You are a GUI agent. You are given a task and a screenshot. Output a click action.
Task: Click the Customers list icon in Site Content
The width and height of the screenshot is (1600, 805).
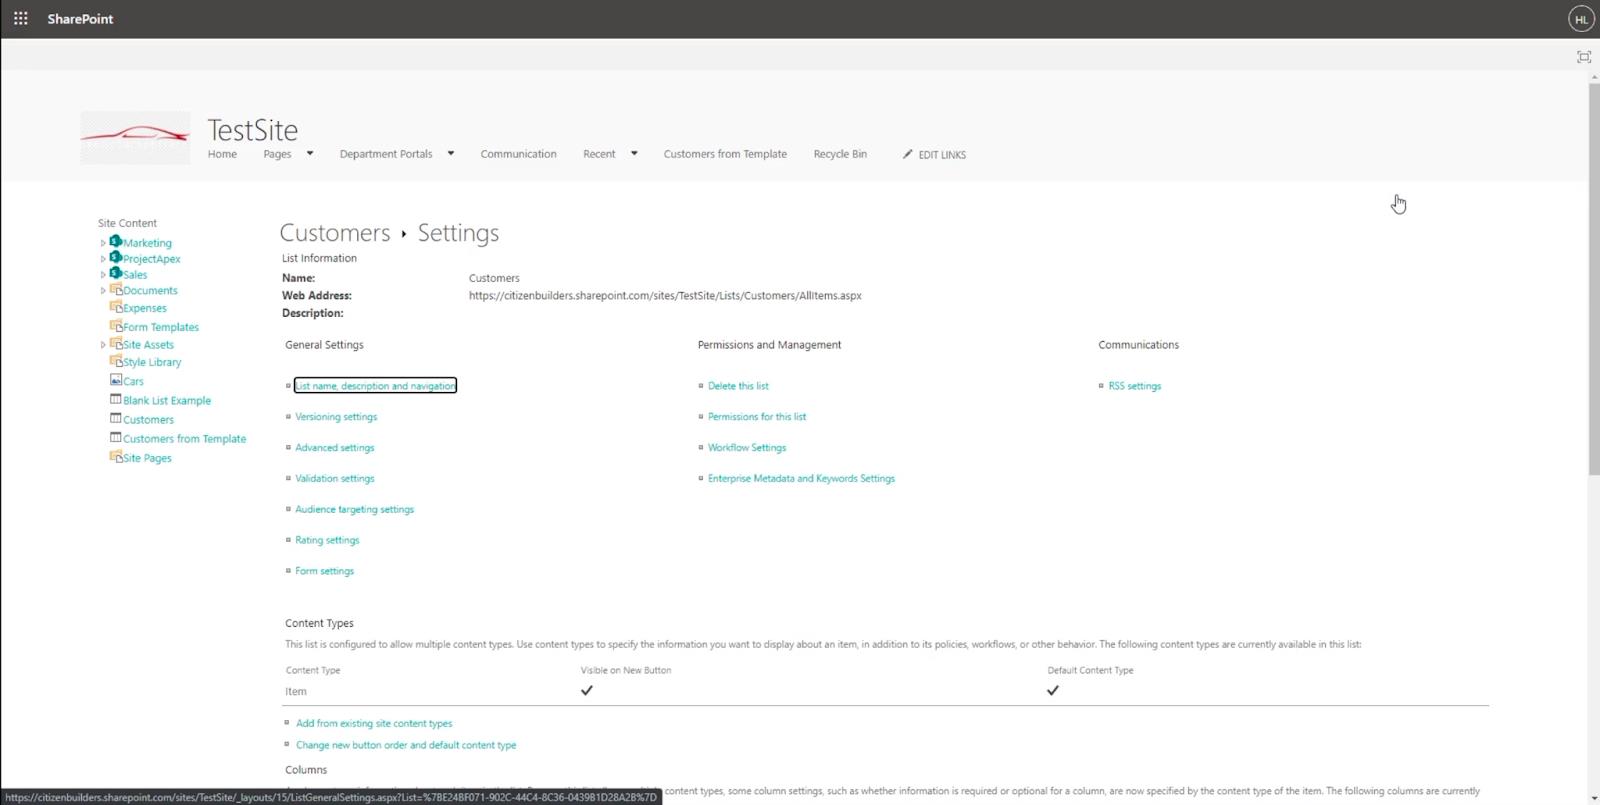116,419
